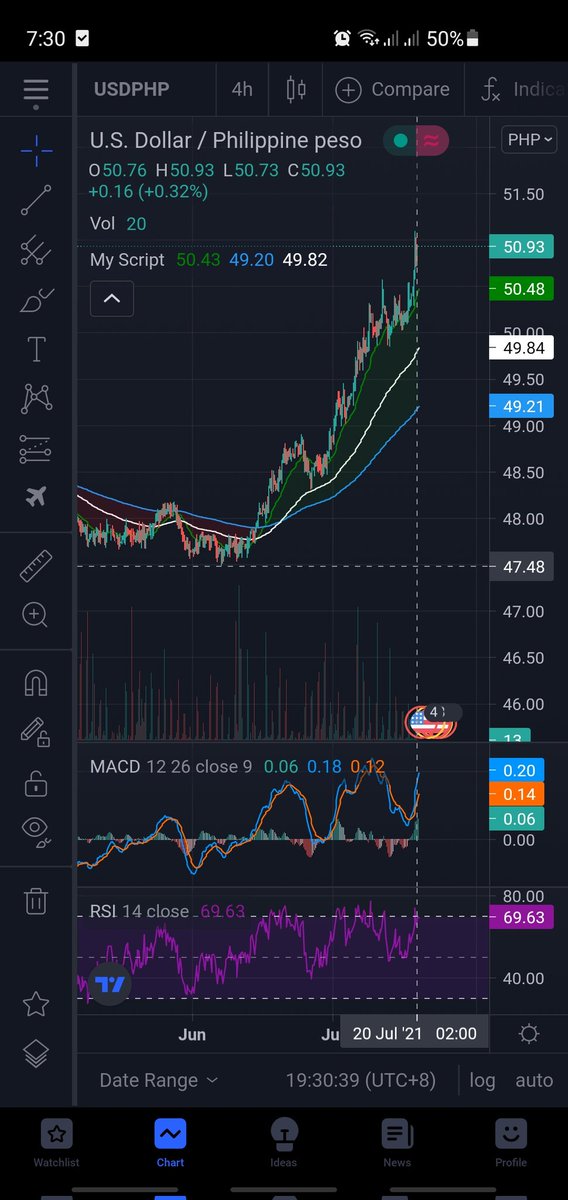Switch to the Watchlist tab
Image resolution: width=568 pixels, height=1200 pixels.
tap(57, 1142)
